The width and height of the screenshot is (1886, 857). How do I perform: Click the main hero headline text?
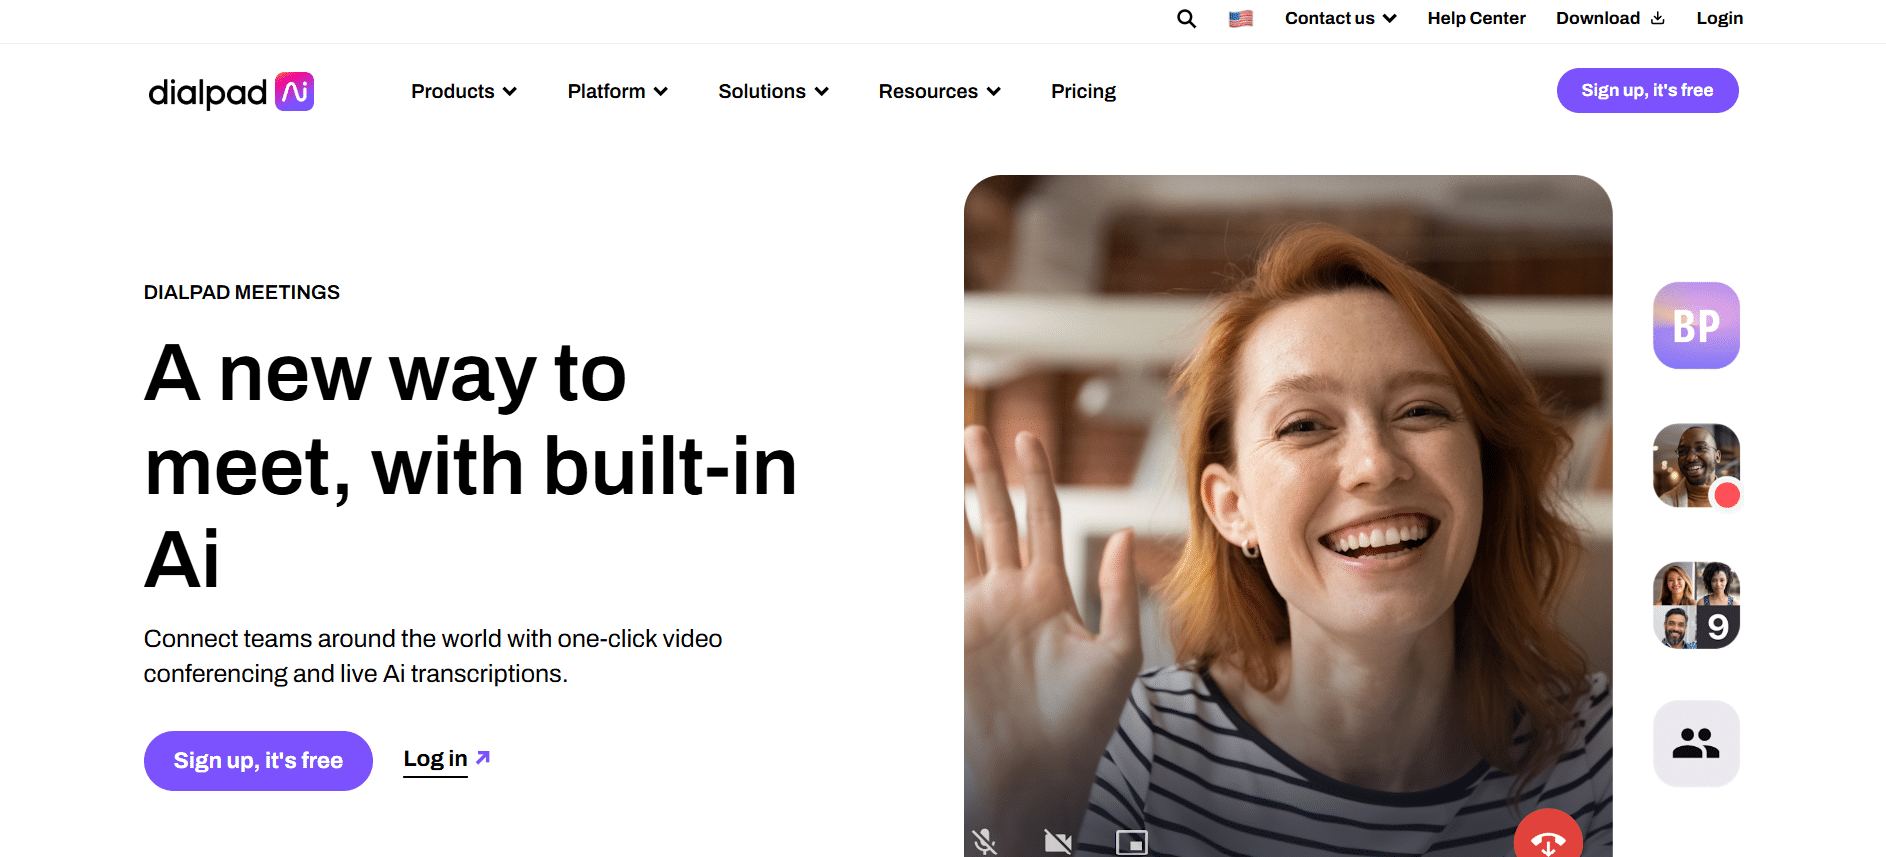tap(470, 466)
